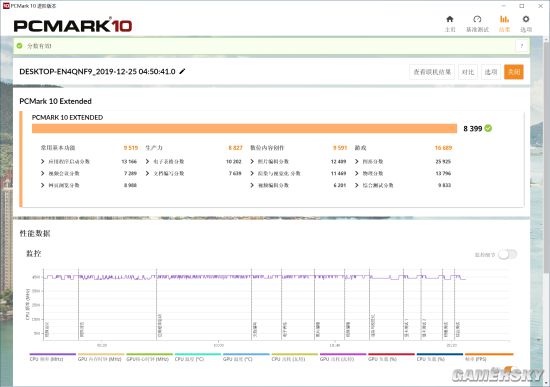Screen dimensions: 550x387
Task: Click the pencil edit icon beside result name
Action: pyautogui.click(x=182, y=72)
